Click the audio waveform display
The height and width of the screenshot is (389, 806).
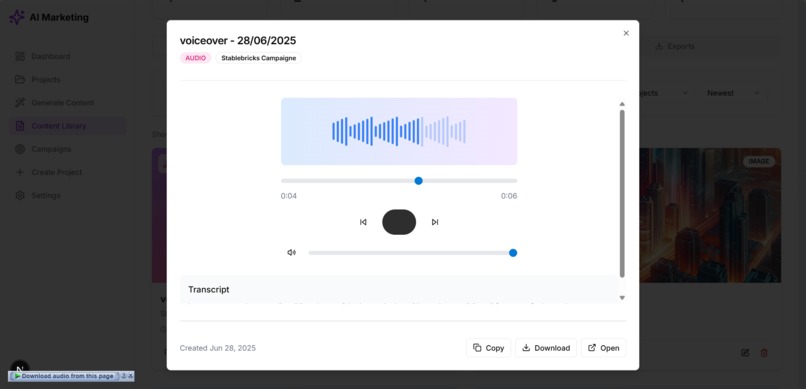pyautogui.click(x=399, y=132)
